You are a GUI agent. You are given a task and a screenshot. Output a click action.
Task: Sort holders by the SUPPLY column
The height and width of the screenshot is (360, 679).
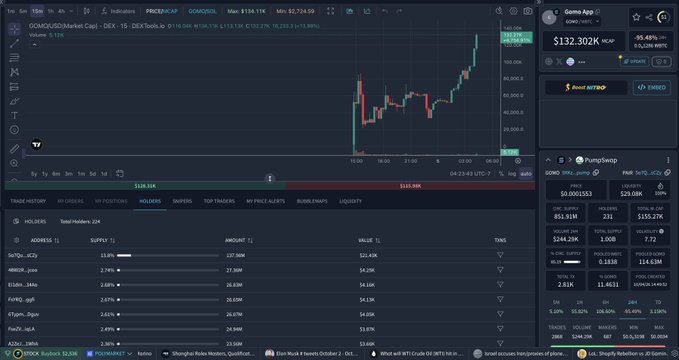103,240
